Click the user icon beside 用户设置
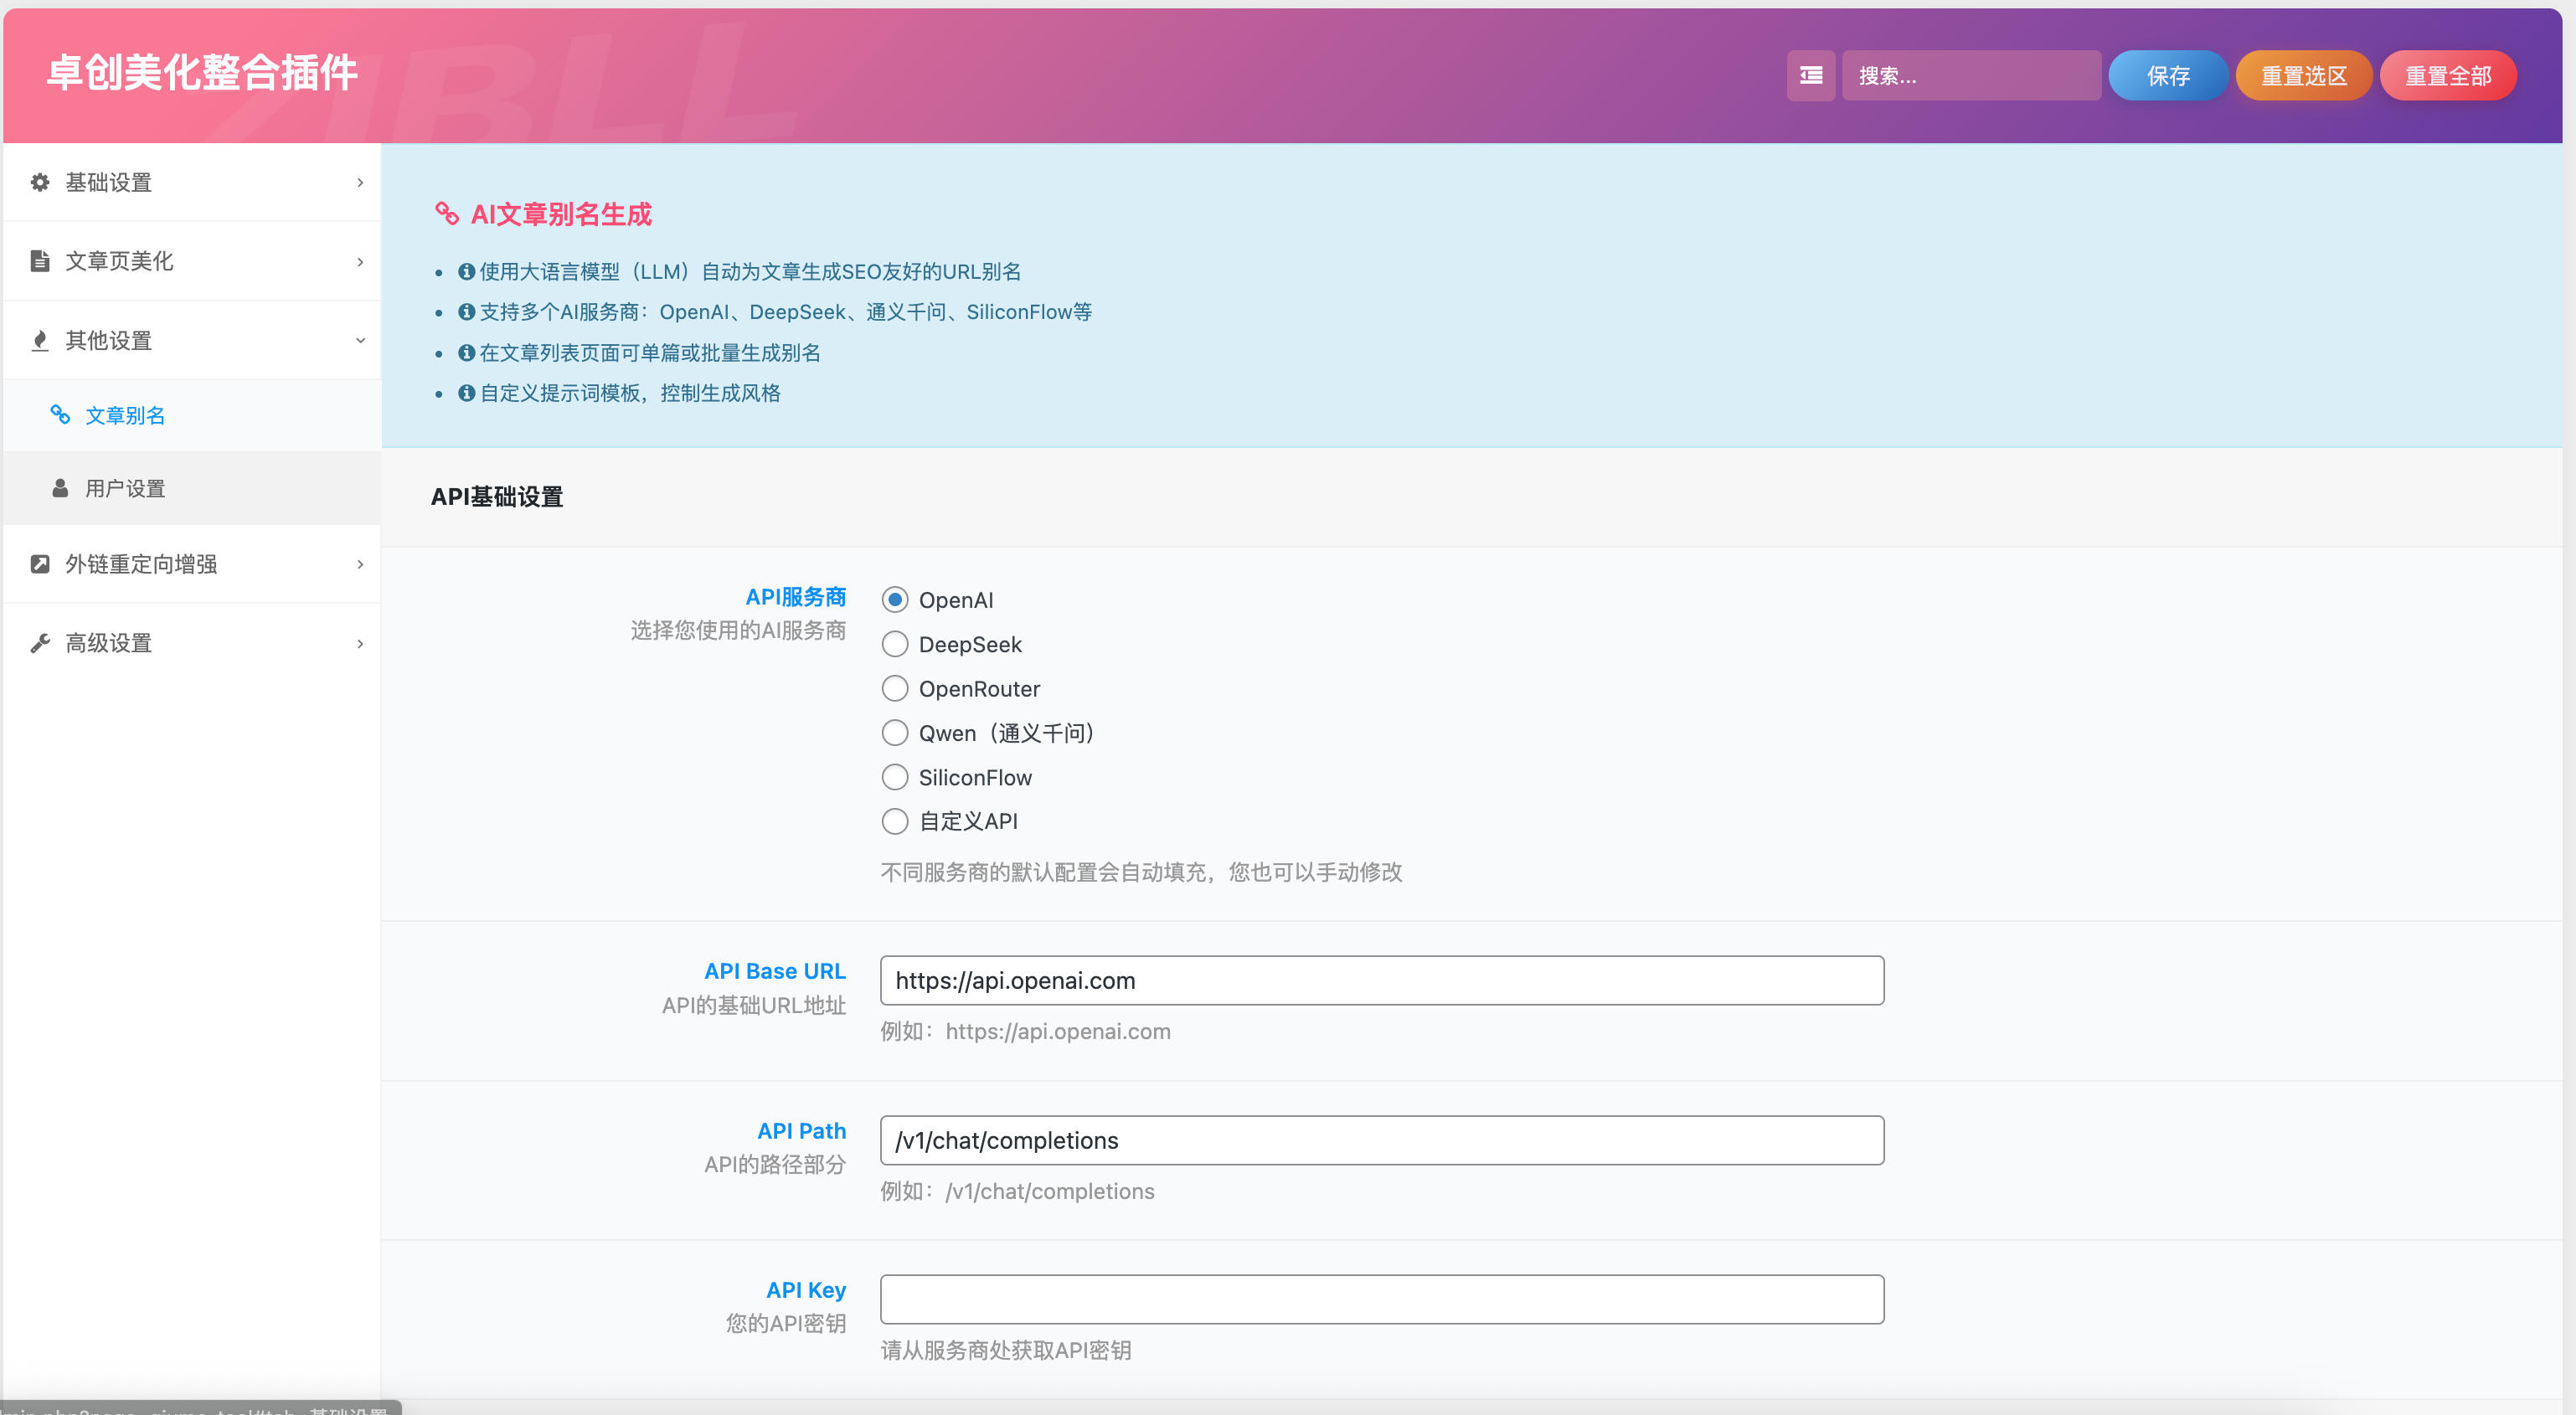This screenshot has height=1415, width=2576. click(60, 488)
